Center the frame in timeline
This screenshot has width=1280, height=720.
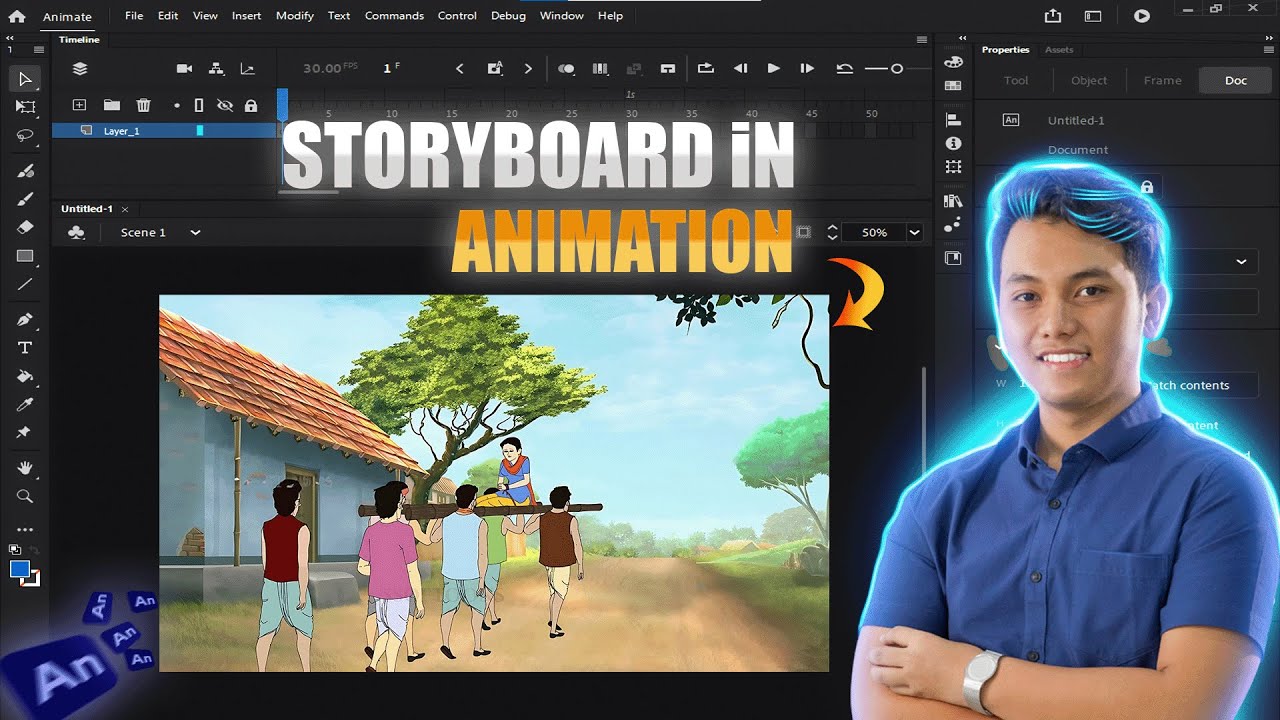coord(668,69)
